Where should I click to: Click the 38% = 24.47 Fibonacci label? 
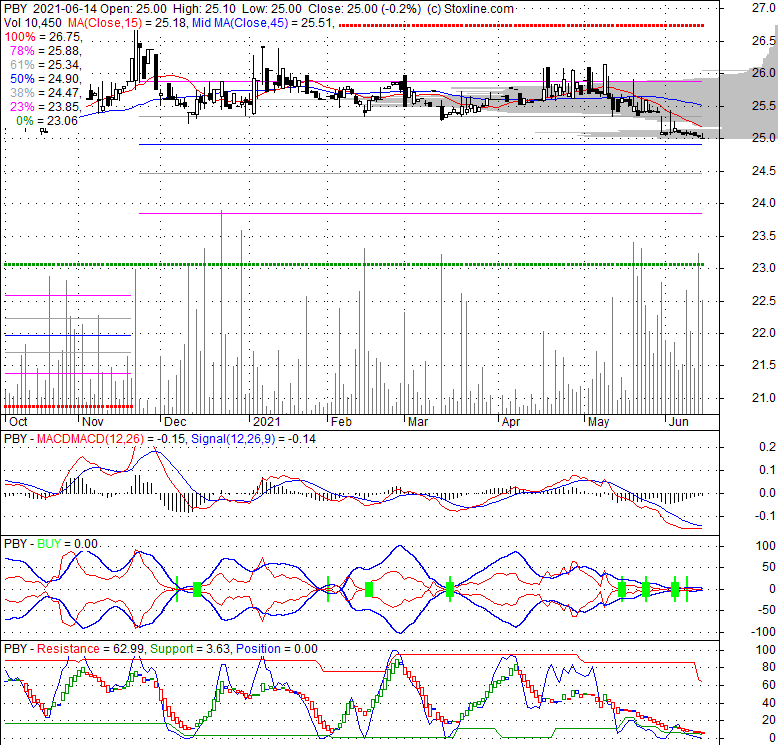point(45,93)
